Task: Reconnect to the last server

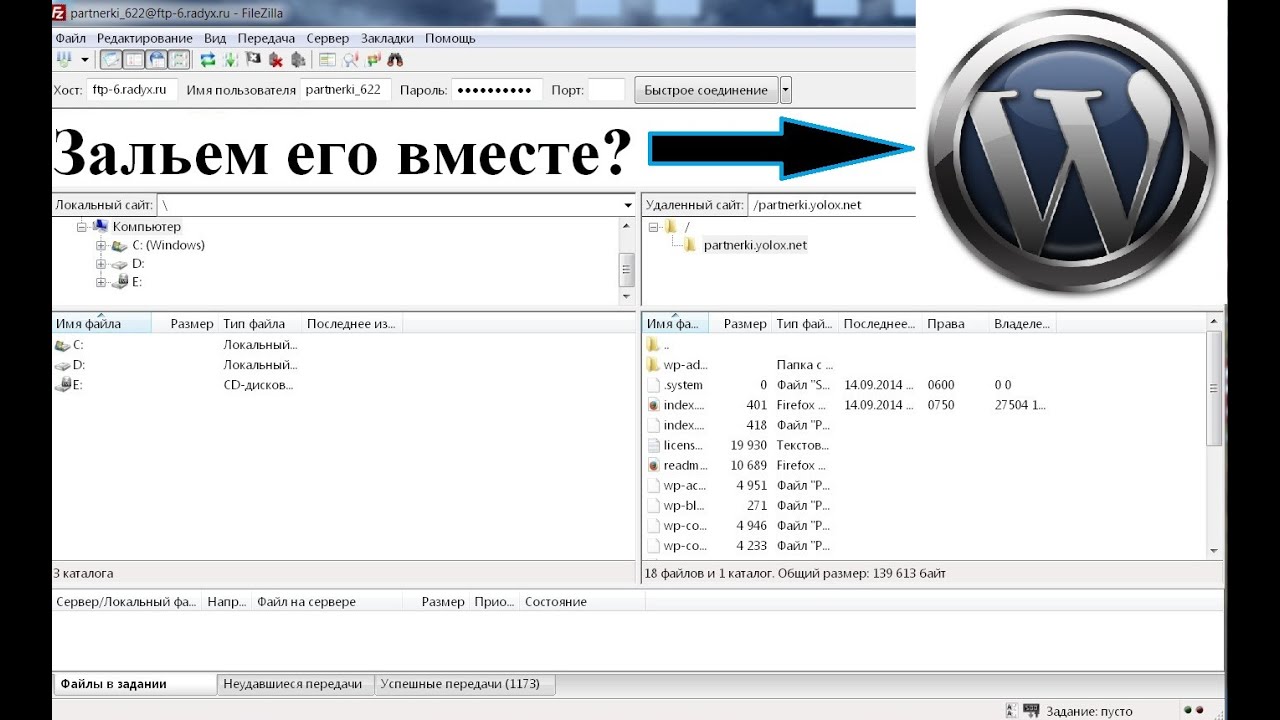Action: [x=298, y=60]
